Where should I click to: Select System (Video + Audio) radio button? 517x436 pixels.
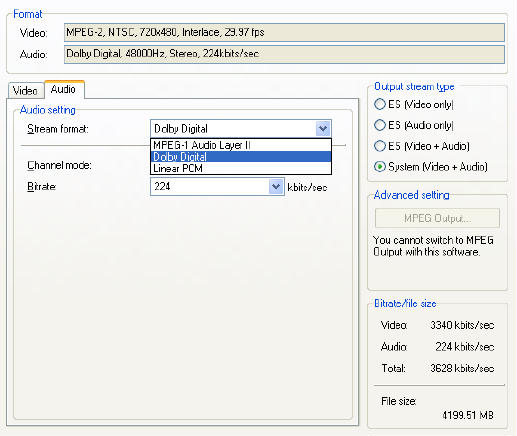click(380, 166)
